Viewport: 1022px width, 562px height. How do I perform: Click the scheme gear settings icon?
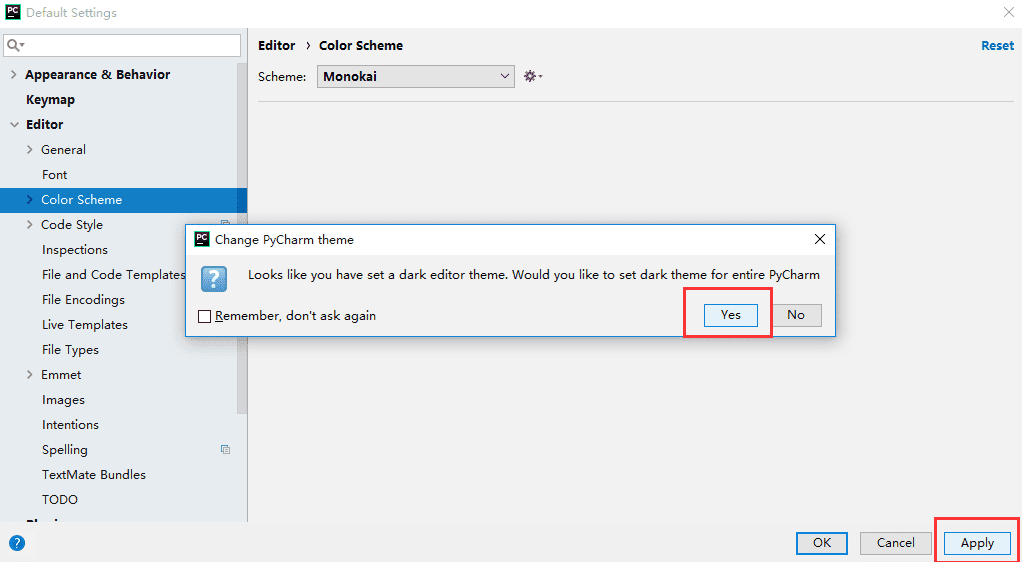[533, 76]
